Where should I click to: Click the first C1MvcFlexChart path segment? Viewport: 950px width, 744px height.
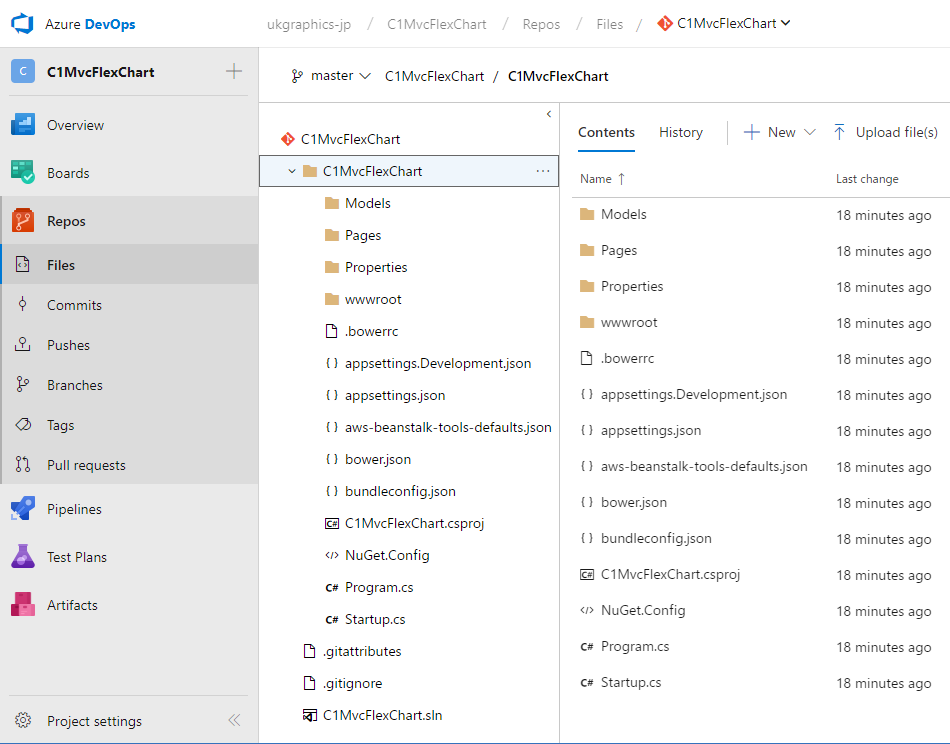(x=434, y=76)
